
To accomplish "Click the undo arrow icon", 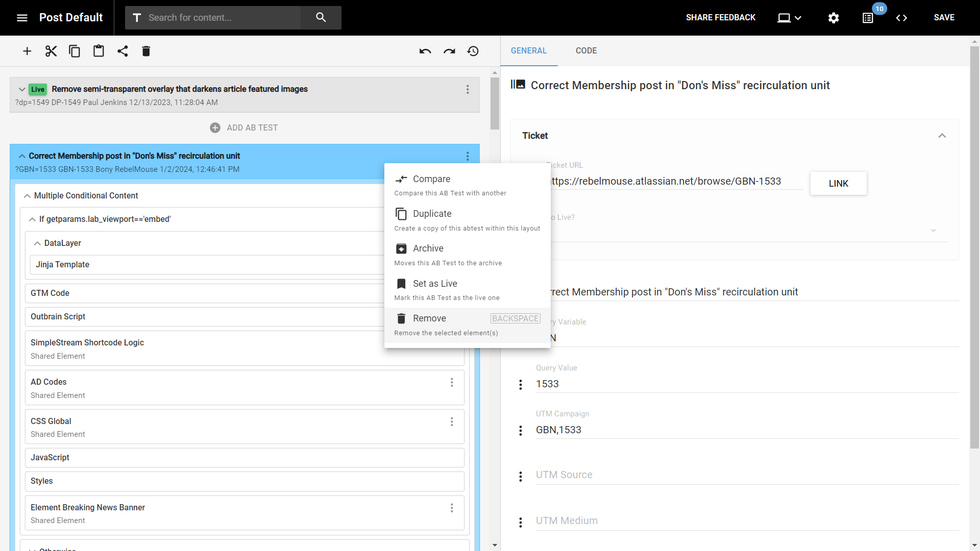I will tap(425, 51).
